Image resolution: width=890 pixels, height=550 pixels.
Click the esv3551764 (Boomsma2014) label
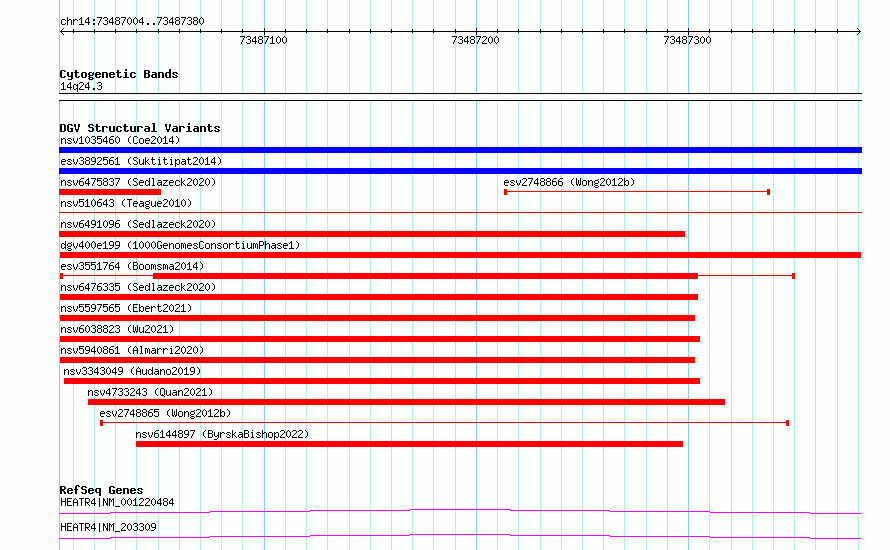[132, 266]
